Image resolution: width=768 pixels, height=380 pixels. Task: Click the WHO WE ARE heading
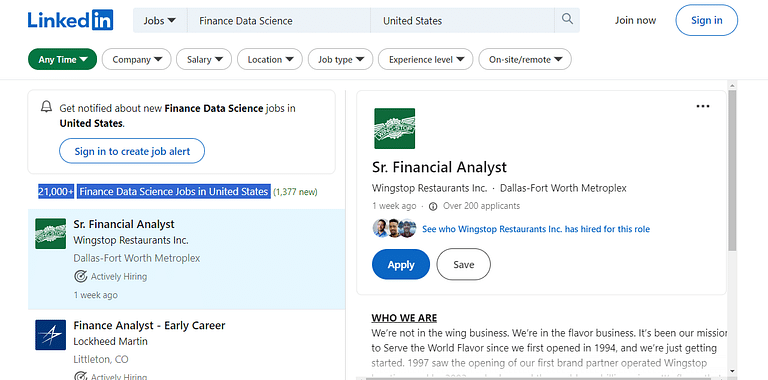tap(404, 318)
